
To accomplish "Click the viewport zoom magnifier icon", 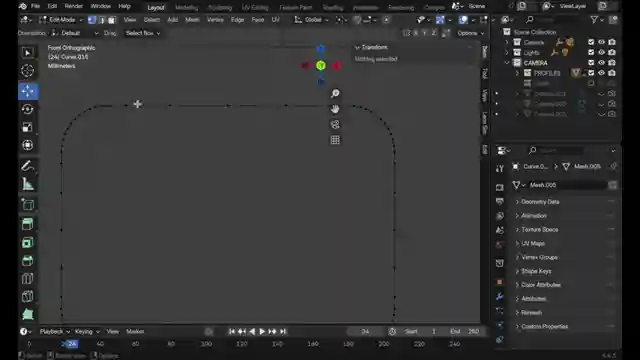I will 335,93.
